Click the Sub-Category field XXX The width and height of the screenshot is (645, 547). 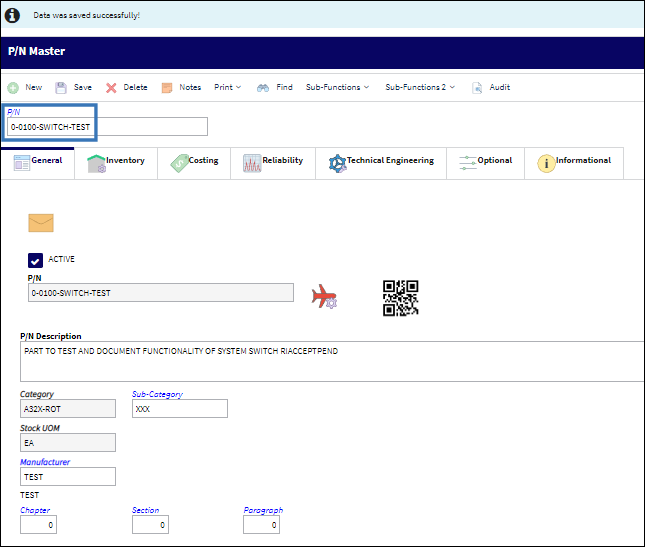click(180, 409)
